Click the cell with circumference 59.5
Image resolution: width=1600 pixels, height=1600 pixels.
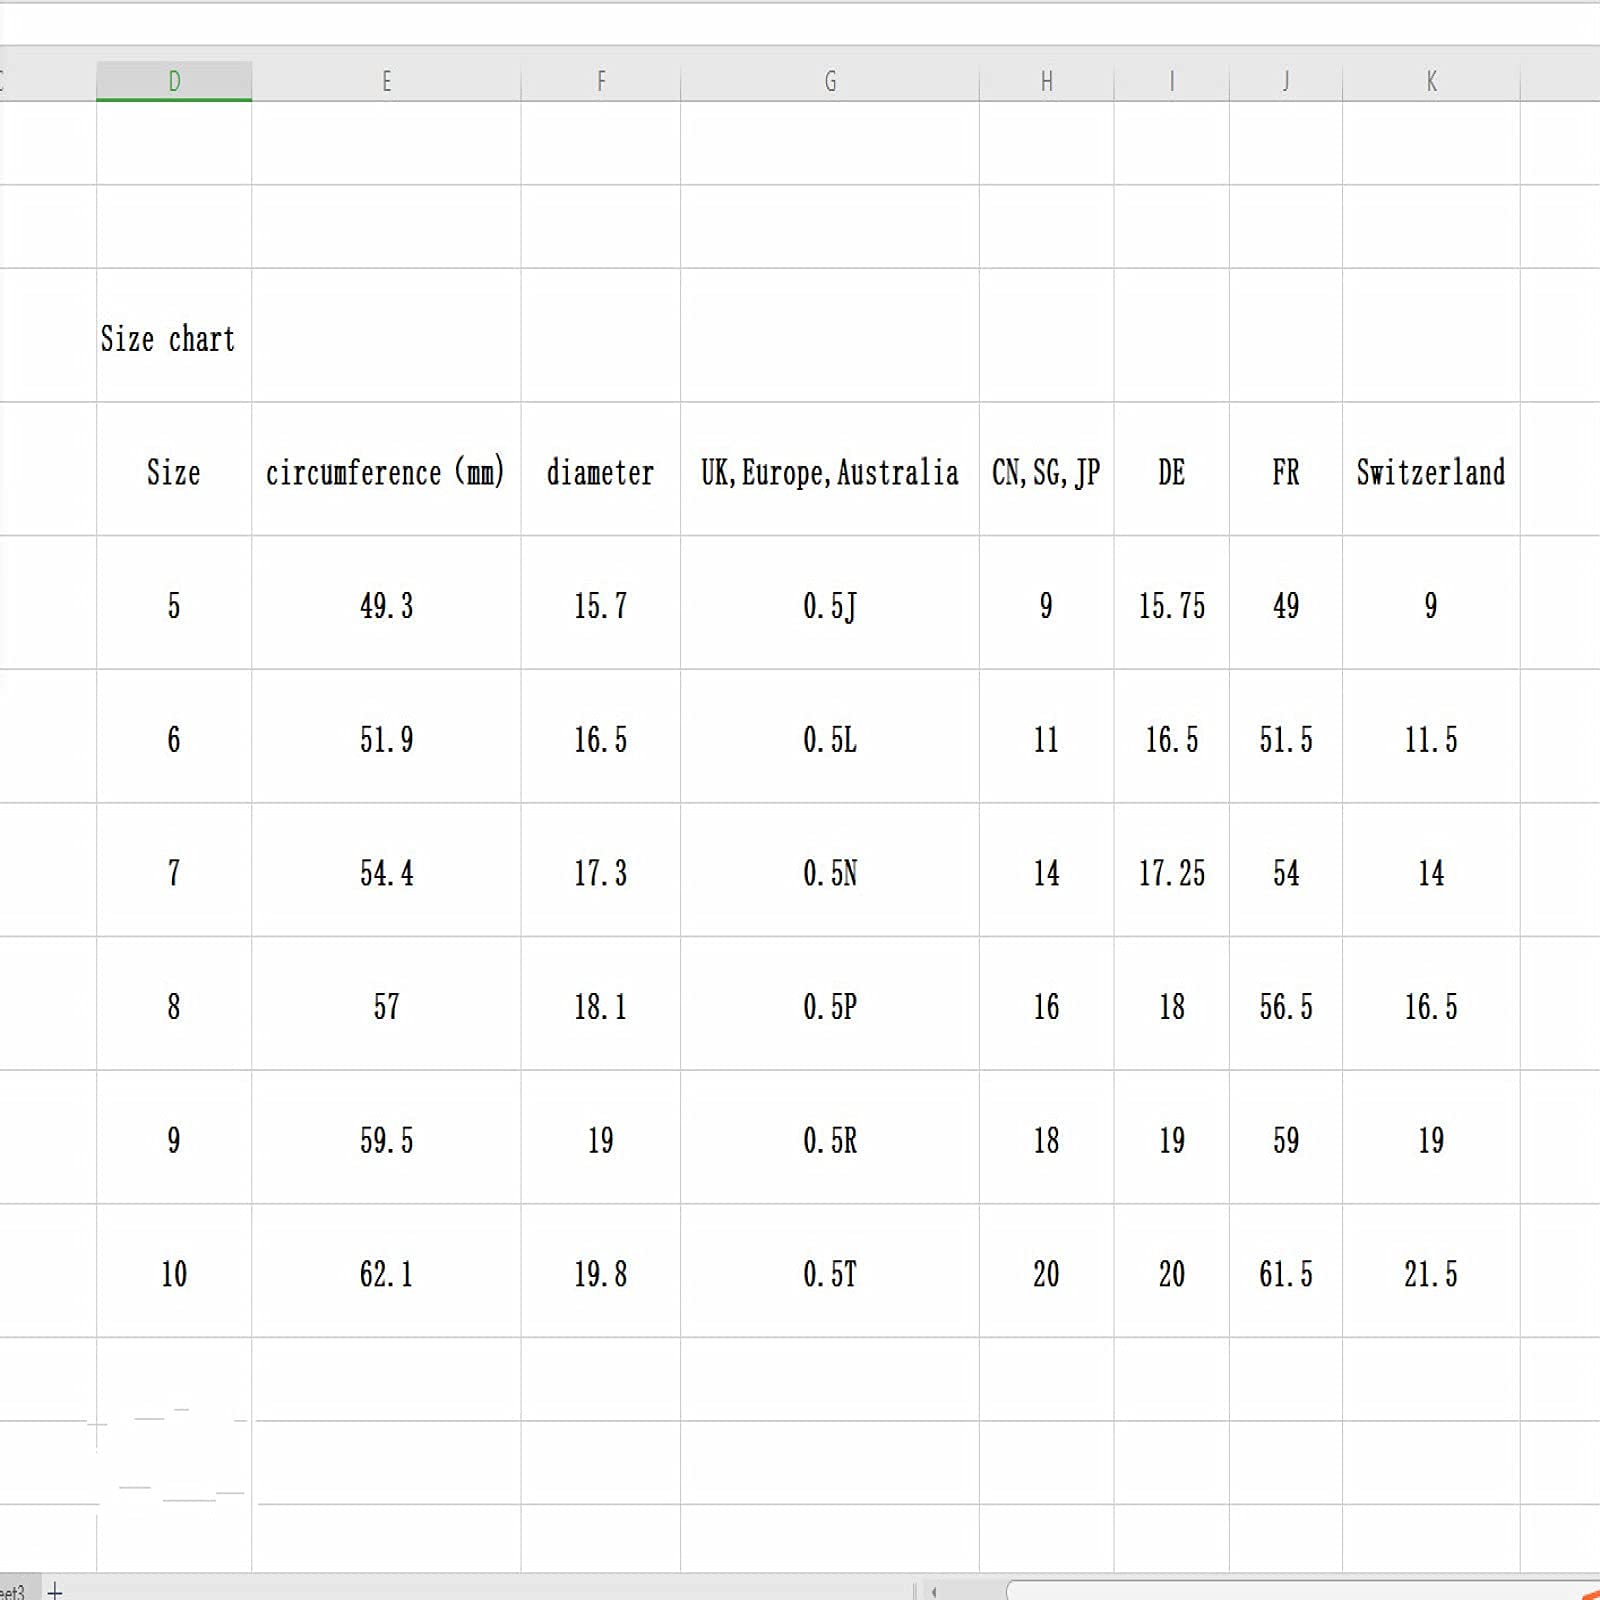coord(386,1138)
